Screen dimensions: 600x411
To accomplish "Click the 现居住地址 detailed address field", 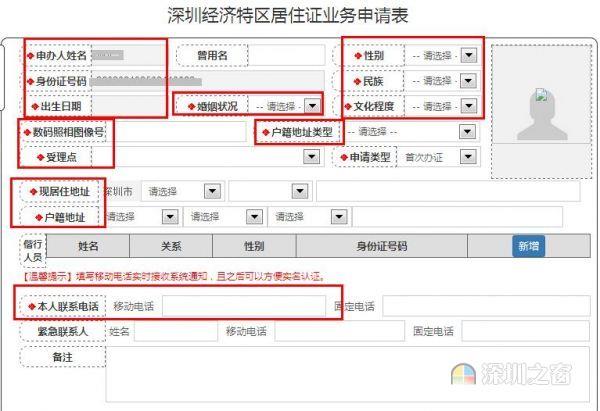I will pos(448,191).
